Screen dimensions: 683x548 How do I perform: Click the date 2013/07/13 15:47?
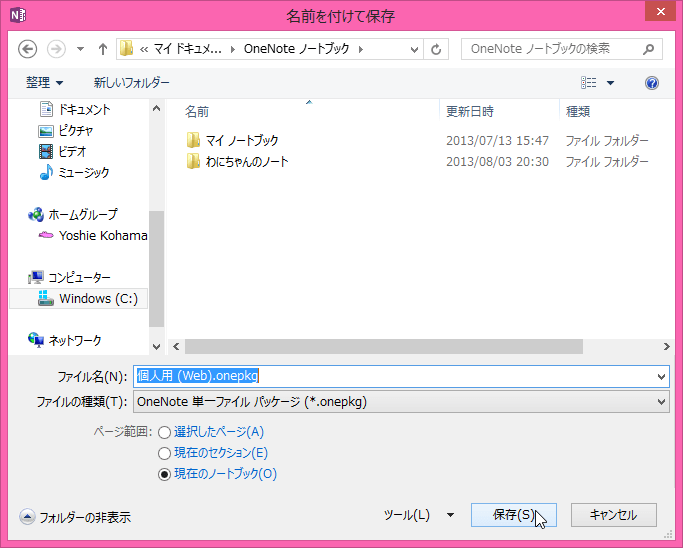pyautogui.click(x=497, y=140)
